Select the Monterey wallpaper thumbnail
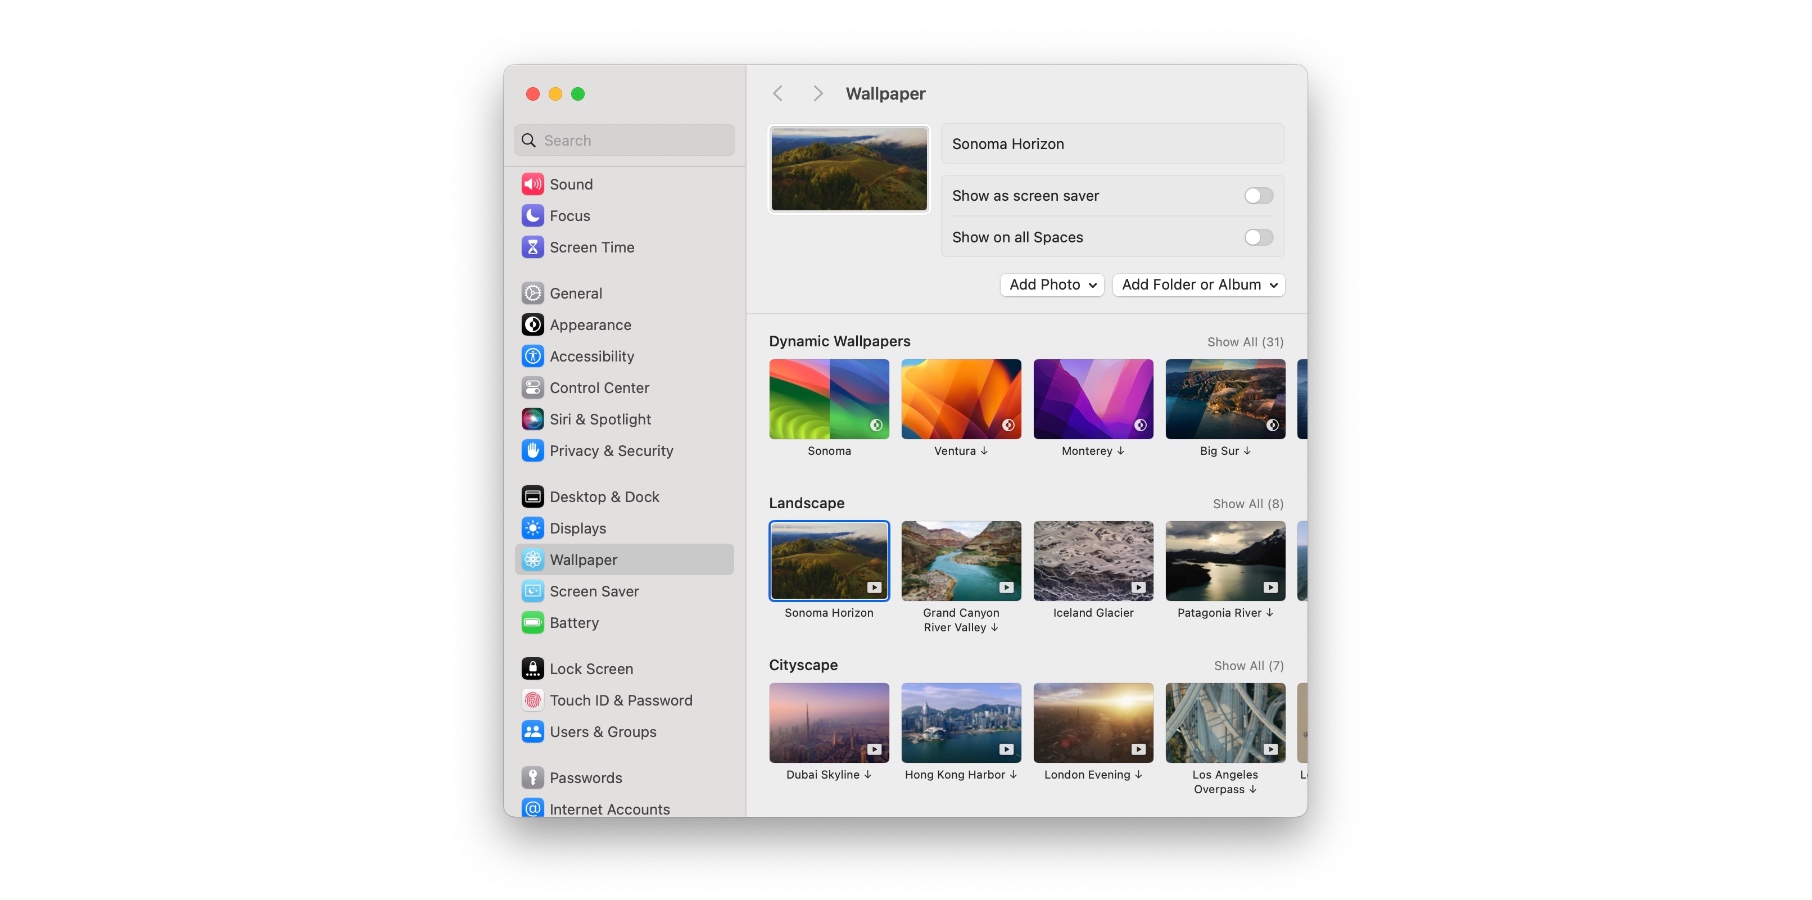 pyautogui.click(x=1093, y=399)
